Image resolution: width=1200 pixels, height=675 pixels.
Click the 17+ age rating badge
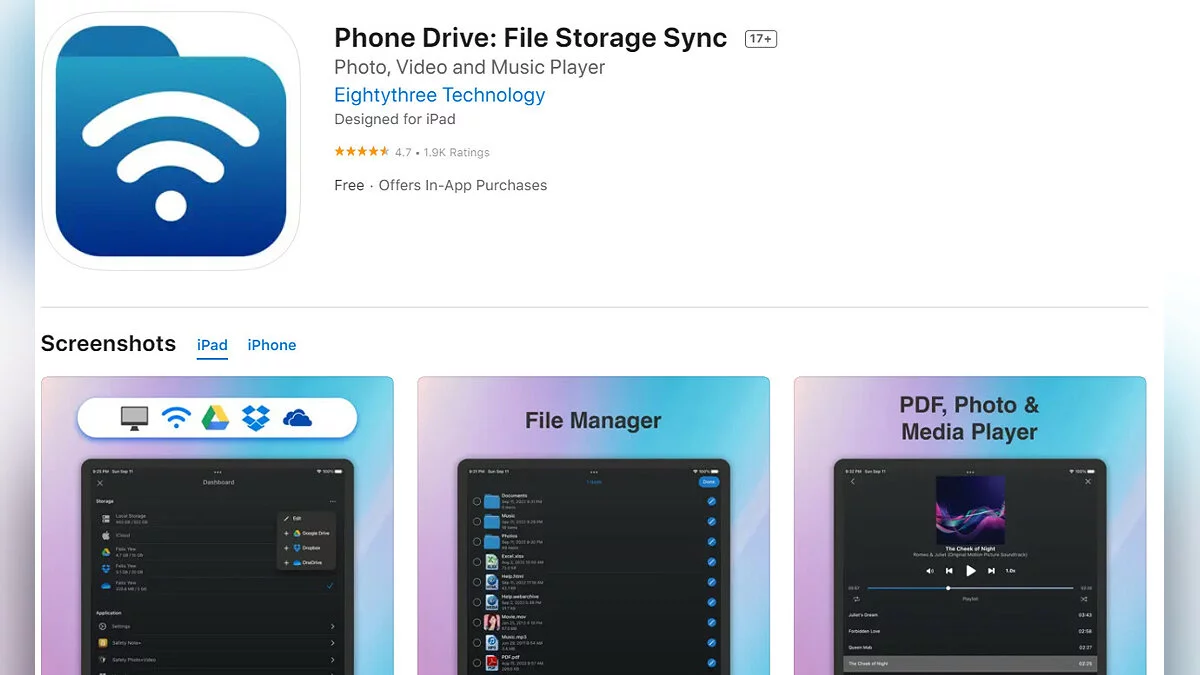[761, 39]
